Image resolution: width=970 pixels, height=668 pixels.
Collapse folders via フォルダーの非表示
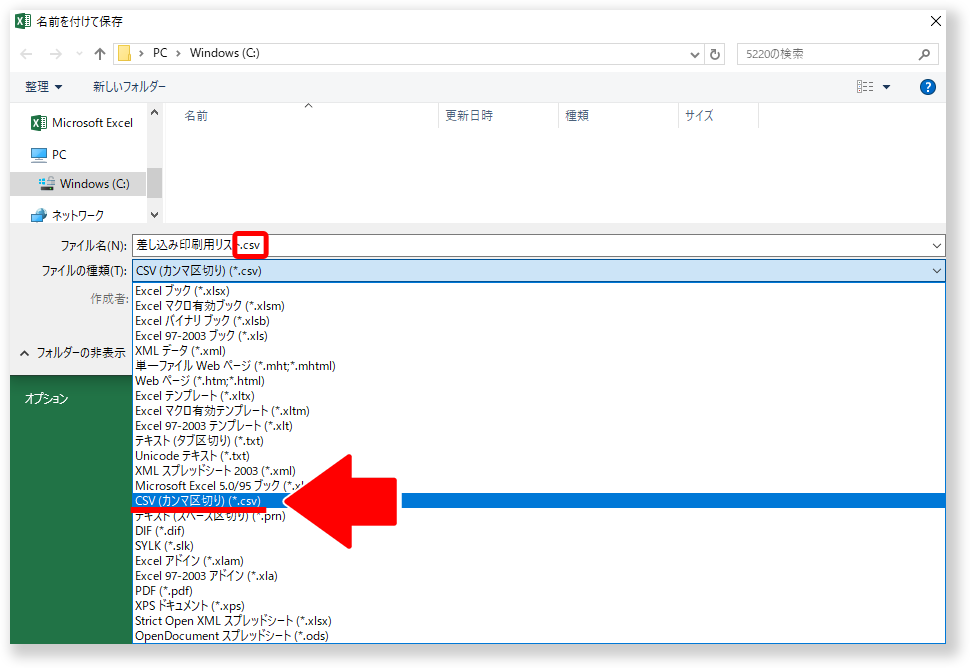(73, 353)
